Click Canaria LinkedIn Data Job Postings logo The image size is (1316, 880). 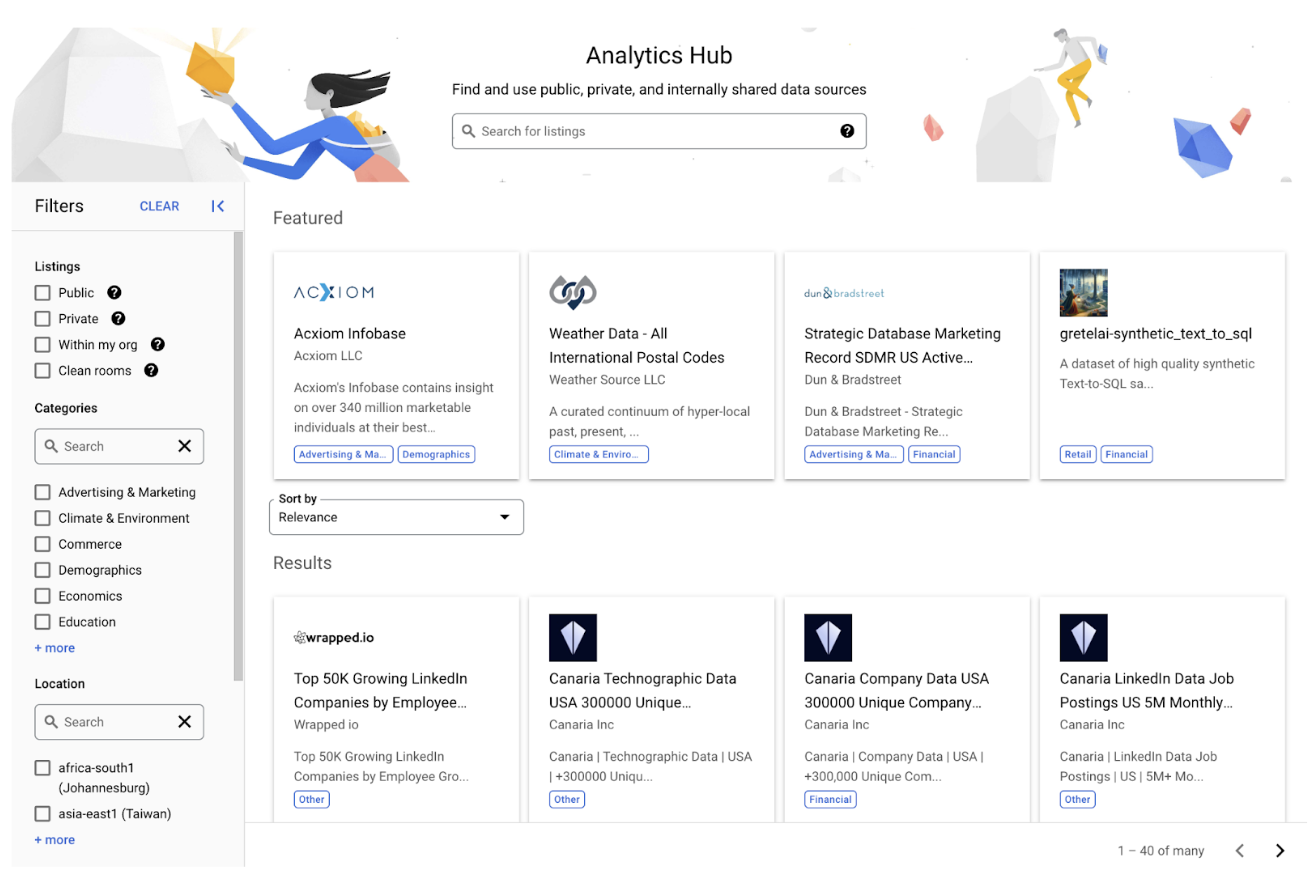[x=1084, y=638]
